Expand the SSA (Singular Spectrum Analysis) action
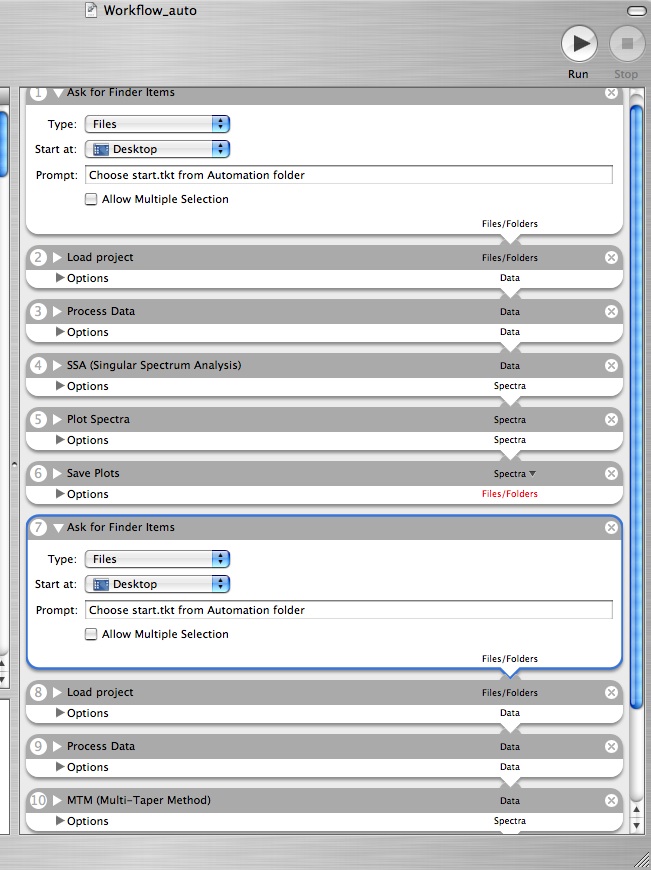Image resolution: width=651 pixels, height=870 pixels. click(57, 365)
